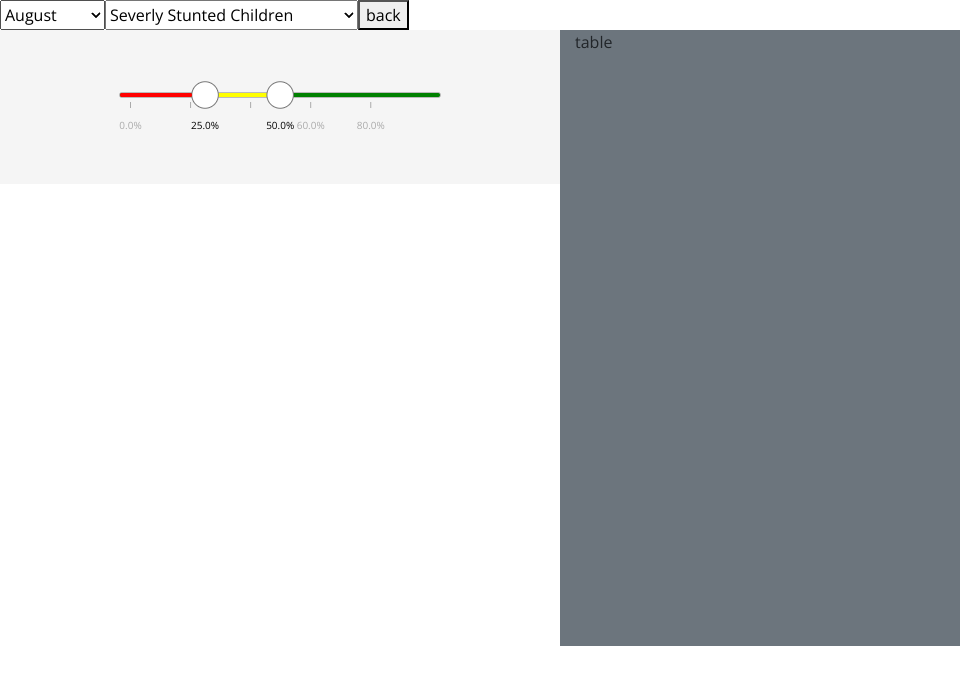Click the 0.0% scale label
The image size is (960, 700).
pyautogui.click(x=130, y=126)
